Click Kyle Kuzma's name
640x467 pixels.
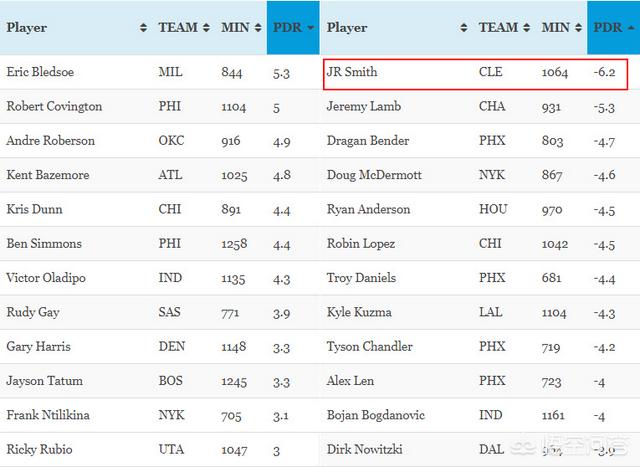pos(359,312)
